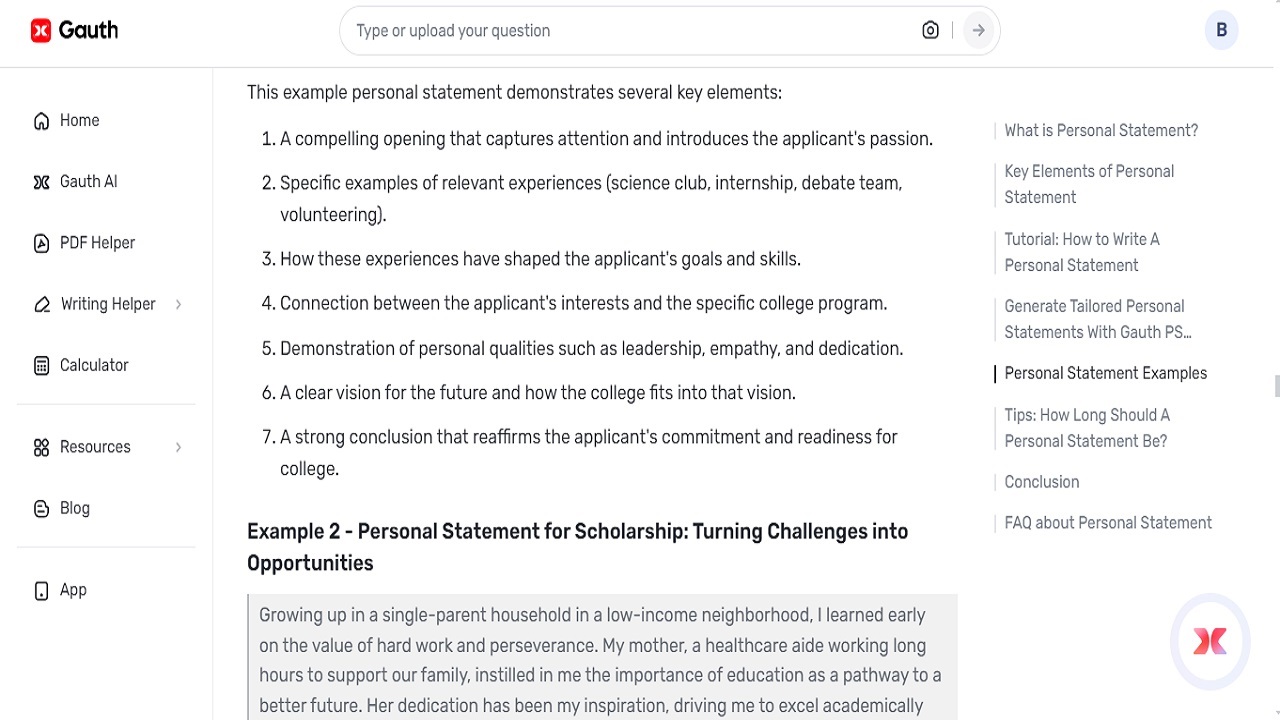The image size is (1280, 720).
Task: Open the Calculator tool icon
Action: click(41, 365)
